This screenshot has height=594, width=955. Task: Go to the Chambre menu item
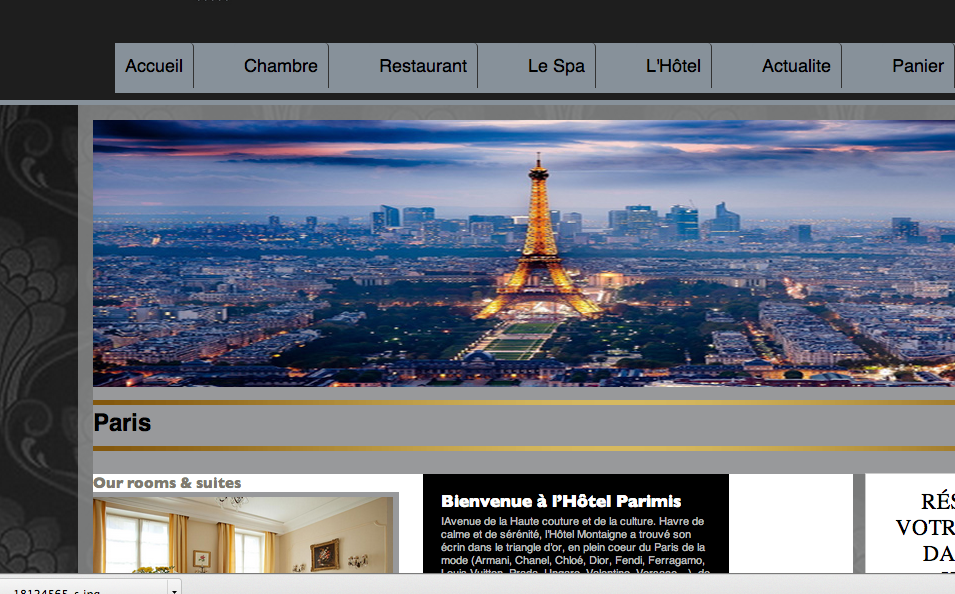(280, 66)
